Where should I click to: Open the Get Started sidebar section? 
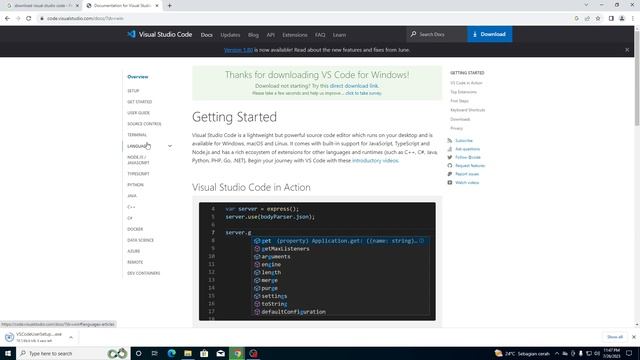tap(140, 102)
